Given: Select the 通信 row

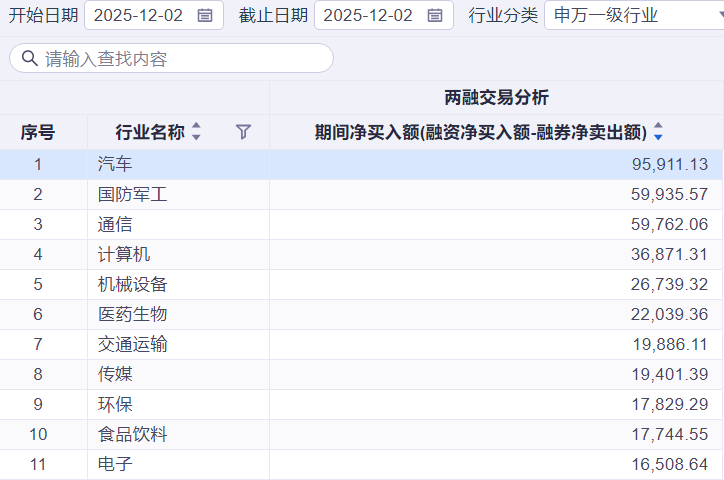Looking at the screenshot, I should coord(362,224).
